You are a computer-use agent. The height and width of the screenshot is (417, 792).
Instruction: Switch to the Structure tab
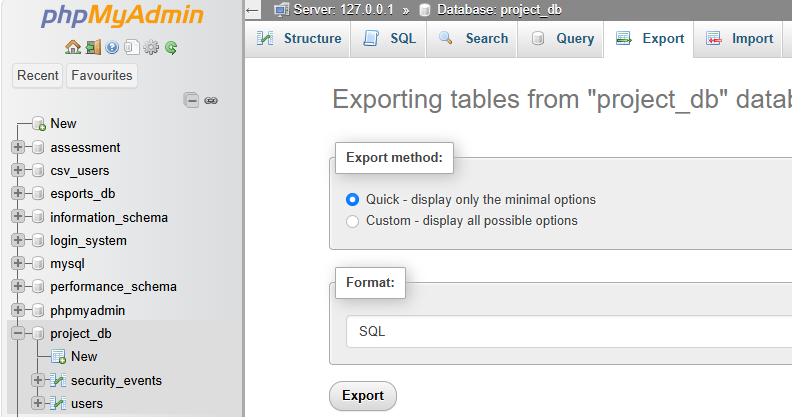pos(299,39)
